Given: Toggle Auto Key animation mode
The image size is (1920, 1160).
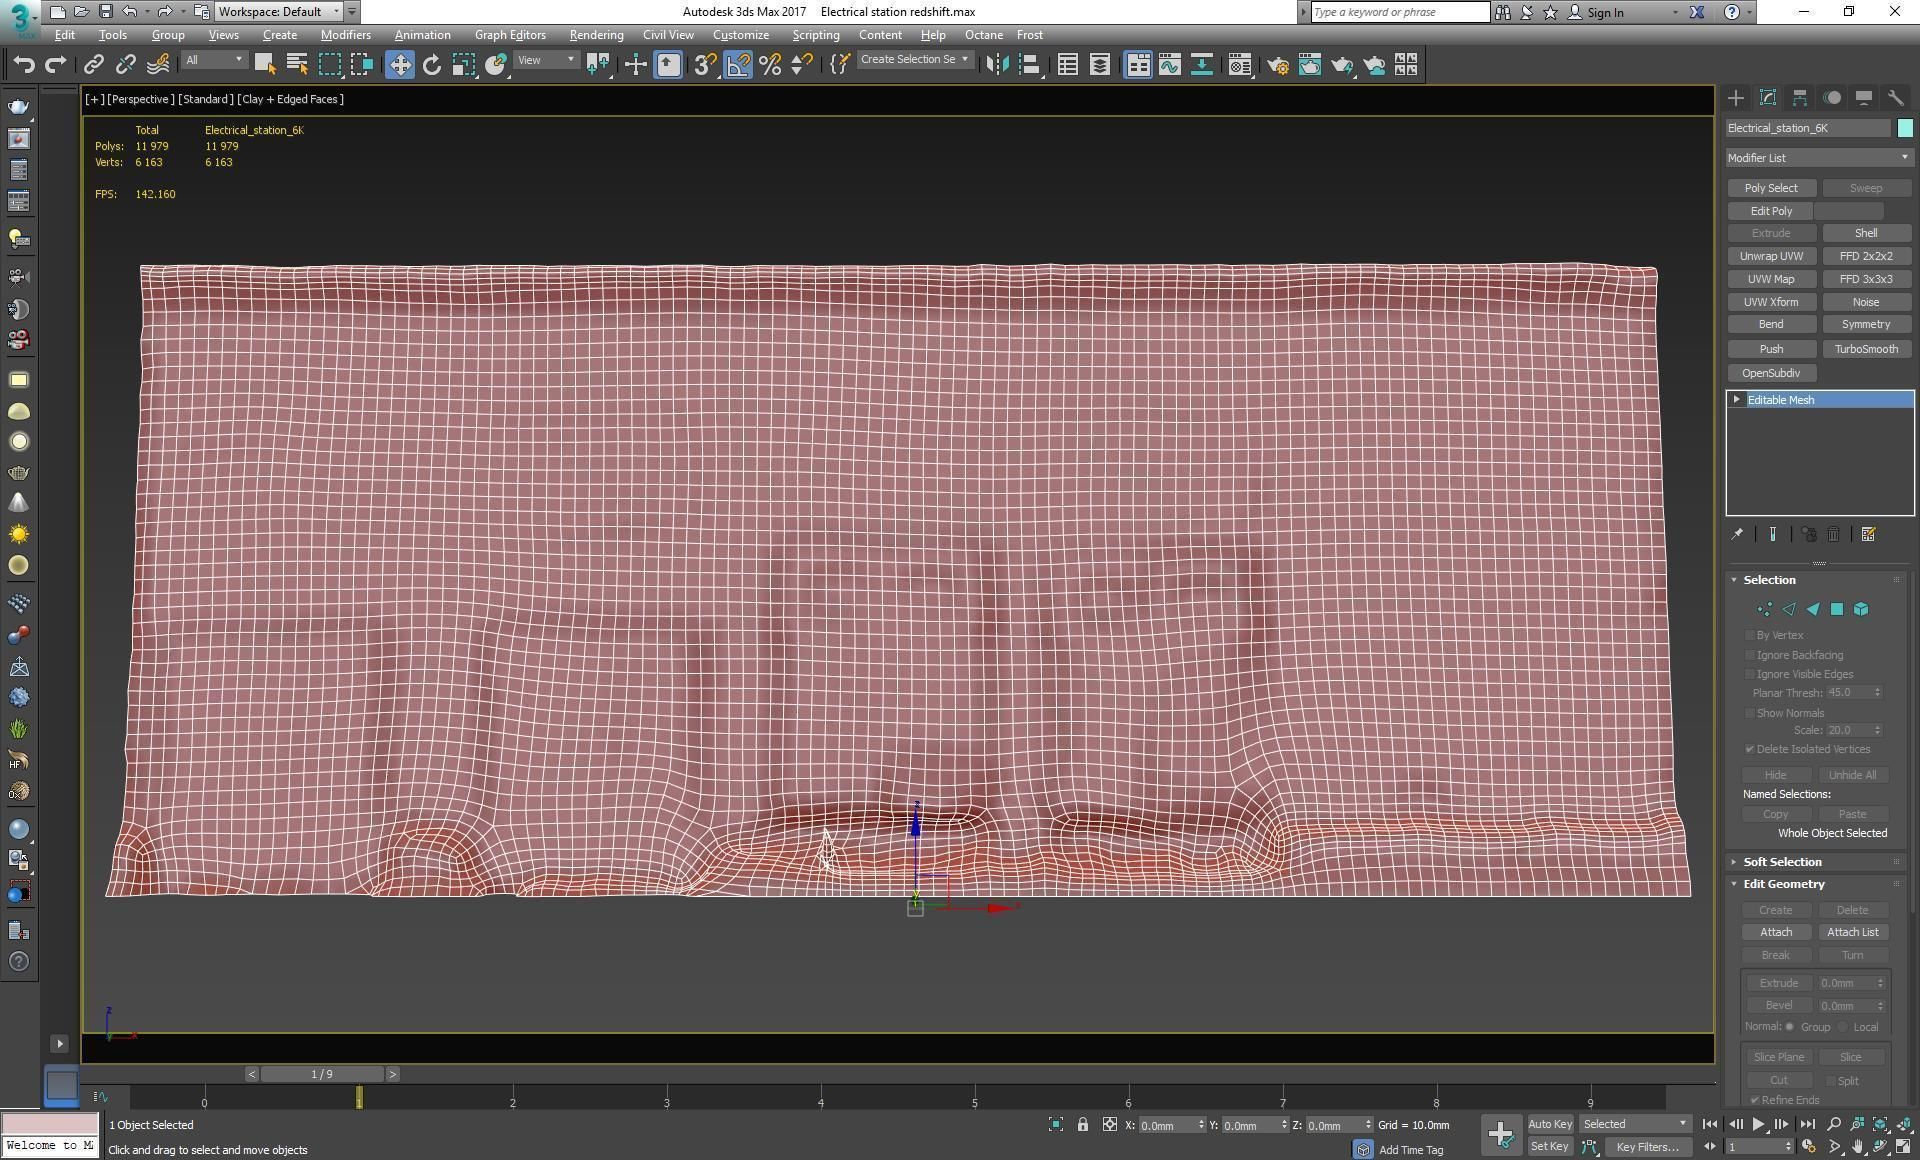Looking at the screenshot, I should [x=1550, y=1124].
